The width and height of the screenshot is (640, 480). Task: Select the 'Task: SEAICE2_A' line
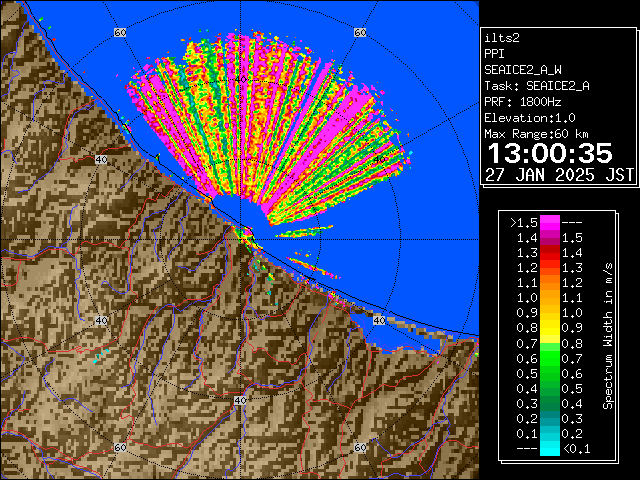(537, 86)
